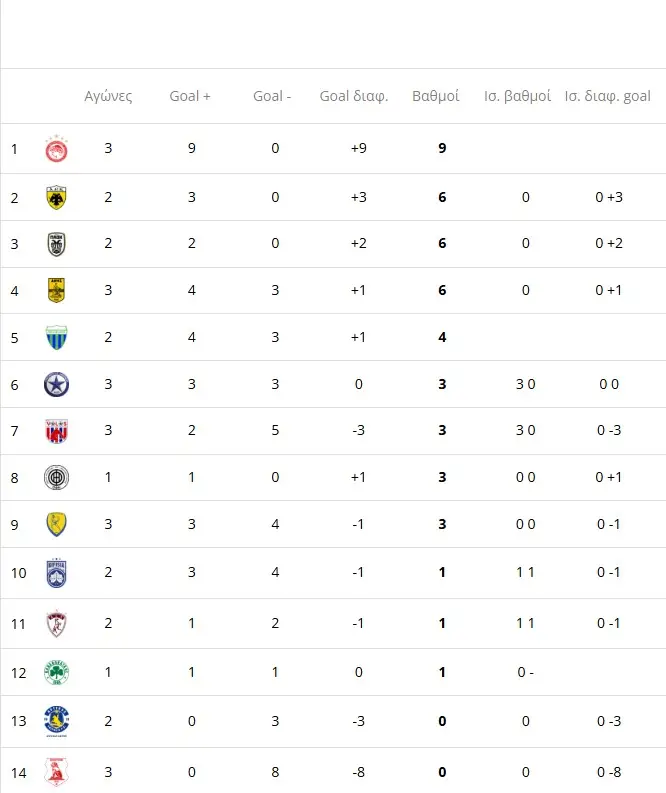Click the Goal + column header
Screen dimensions: 666x793
pyautogui.click(x=190, y=96)
